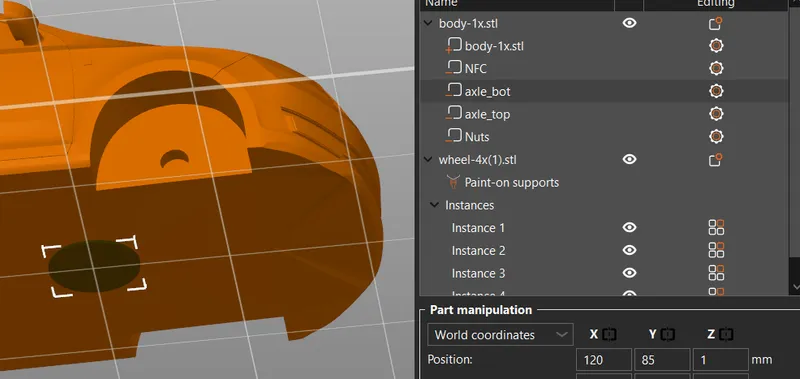Reset X position icon next to X label
Screen dimensions: 800x379
pos(609,335)
